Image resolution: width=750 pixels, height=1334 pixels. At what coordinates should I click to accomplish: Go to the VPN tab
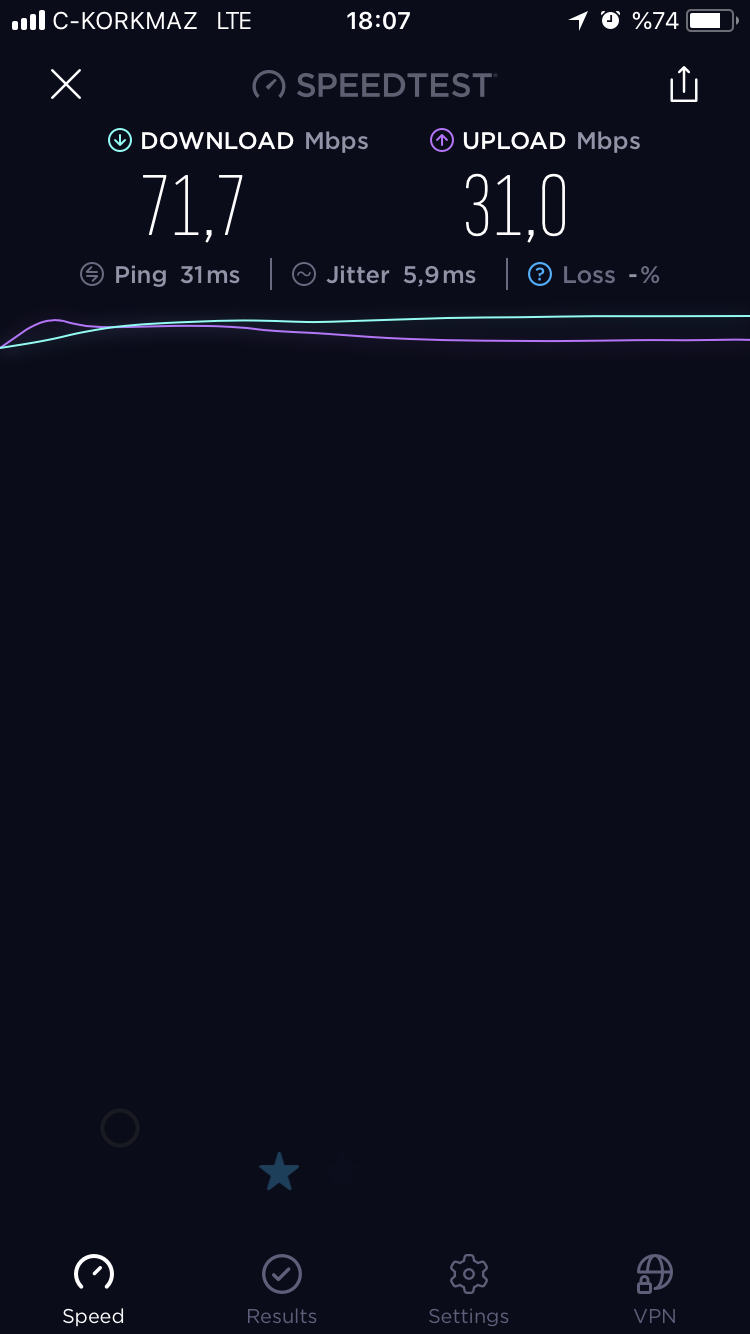pyautogui.click(x=655, y=1289)
